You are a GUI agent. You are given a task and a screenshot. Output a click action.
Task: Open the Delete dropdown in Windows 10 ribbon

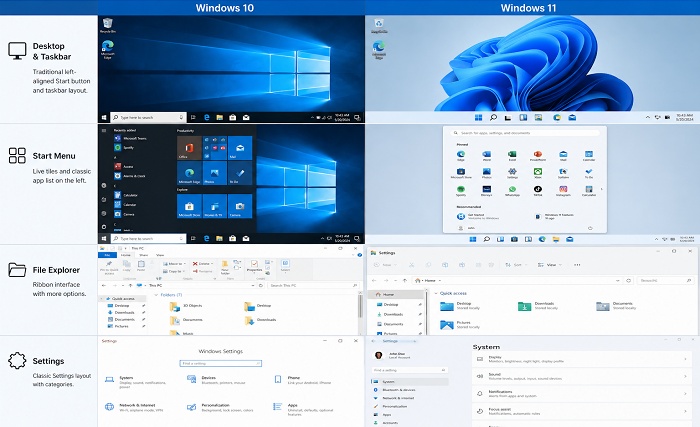(202, 264)
